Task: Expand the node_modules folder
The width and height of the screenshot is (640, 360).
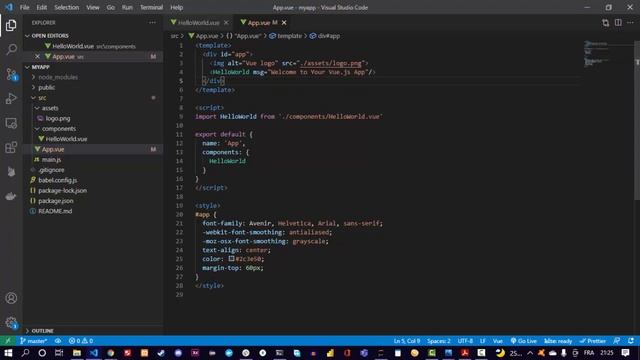Action: pyautogui.click(x=58, y=77)
